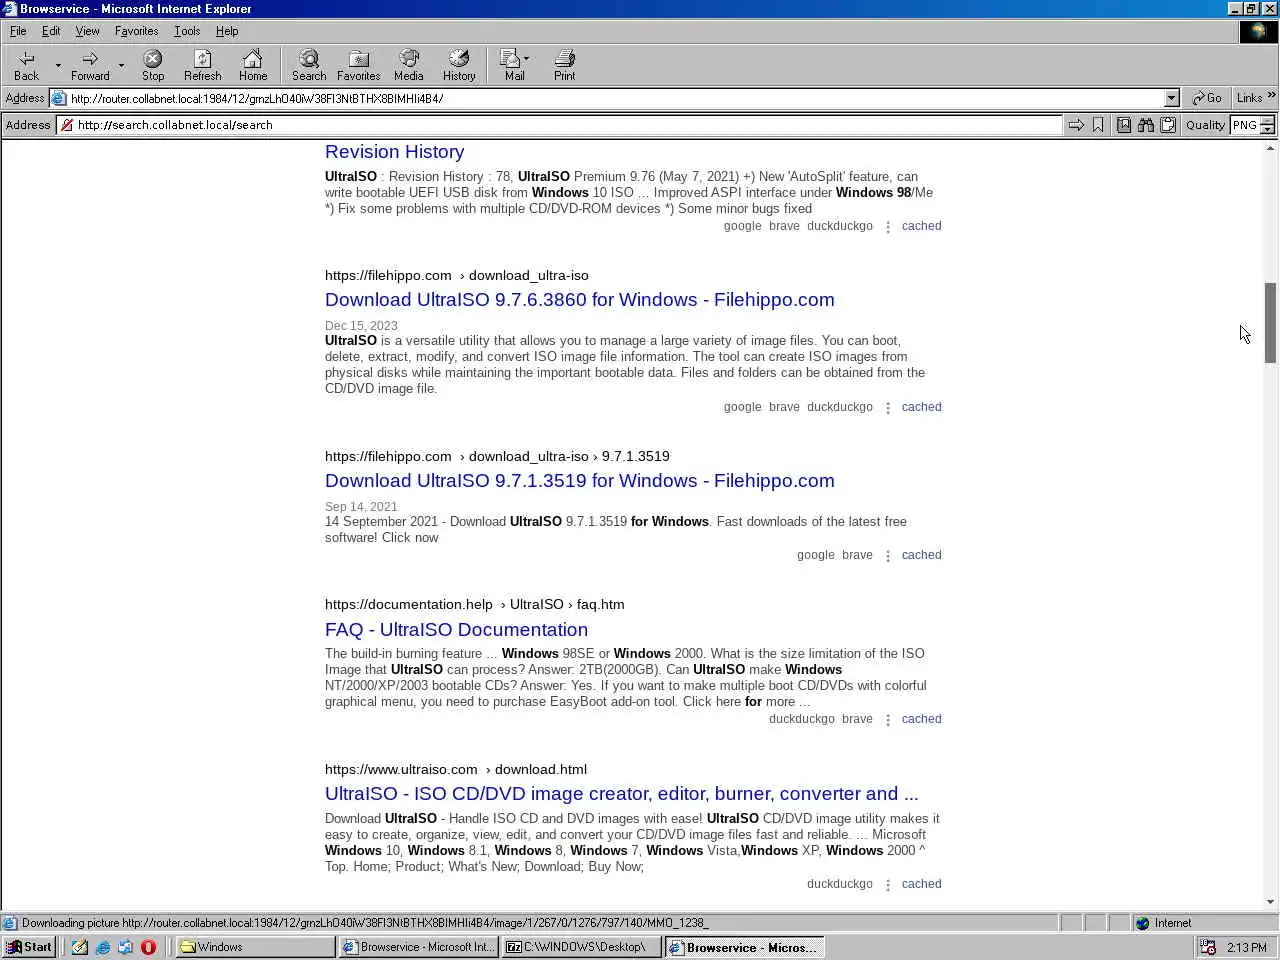Click the vertical scrollbar thumb
Image resolution: width=1280 pixels, height=960 pixels.
click(x=1270, y=323)
